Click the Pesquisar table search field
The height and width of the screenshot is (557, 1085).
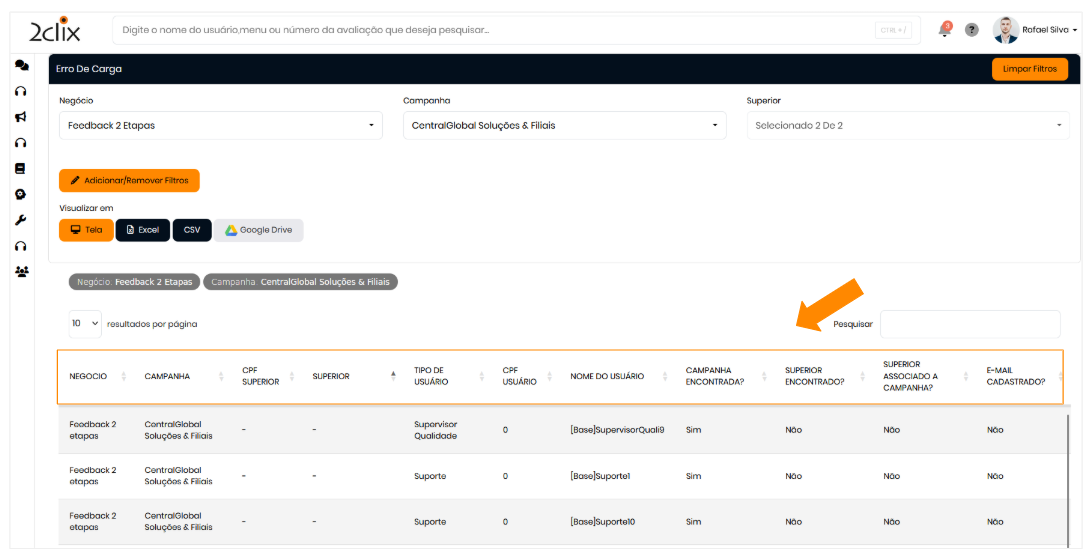tap(969, 324)
